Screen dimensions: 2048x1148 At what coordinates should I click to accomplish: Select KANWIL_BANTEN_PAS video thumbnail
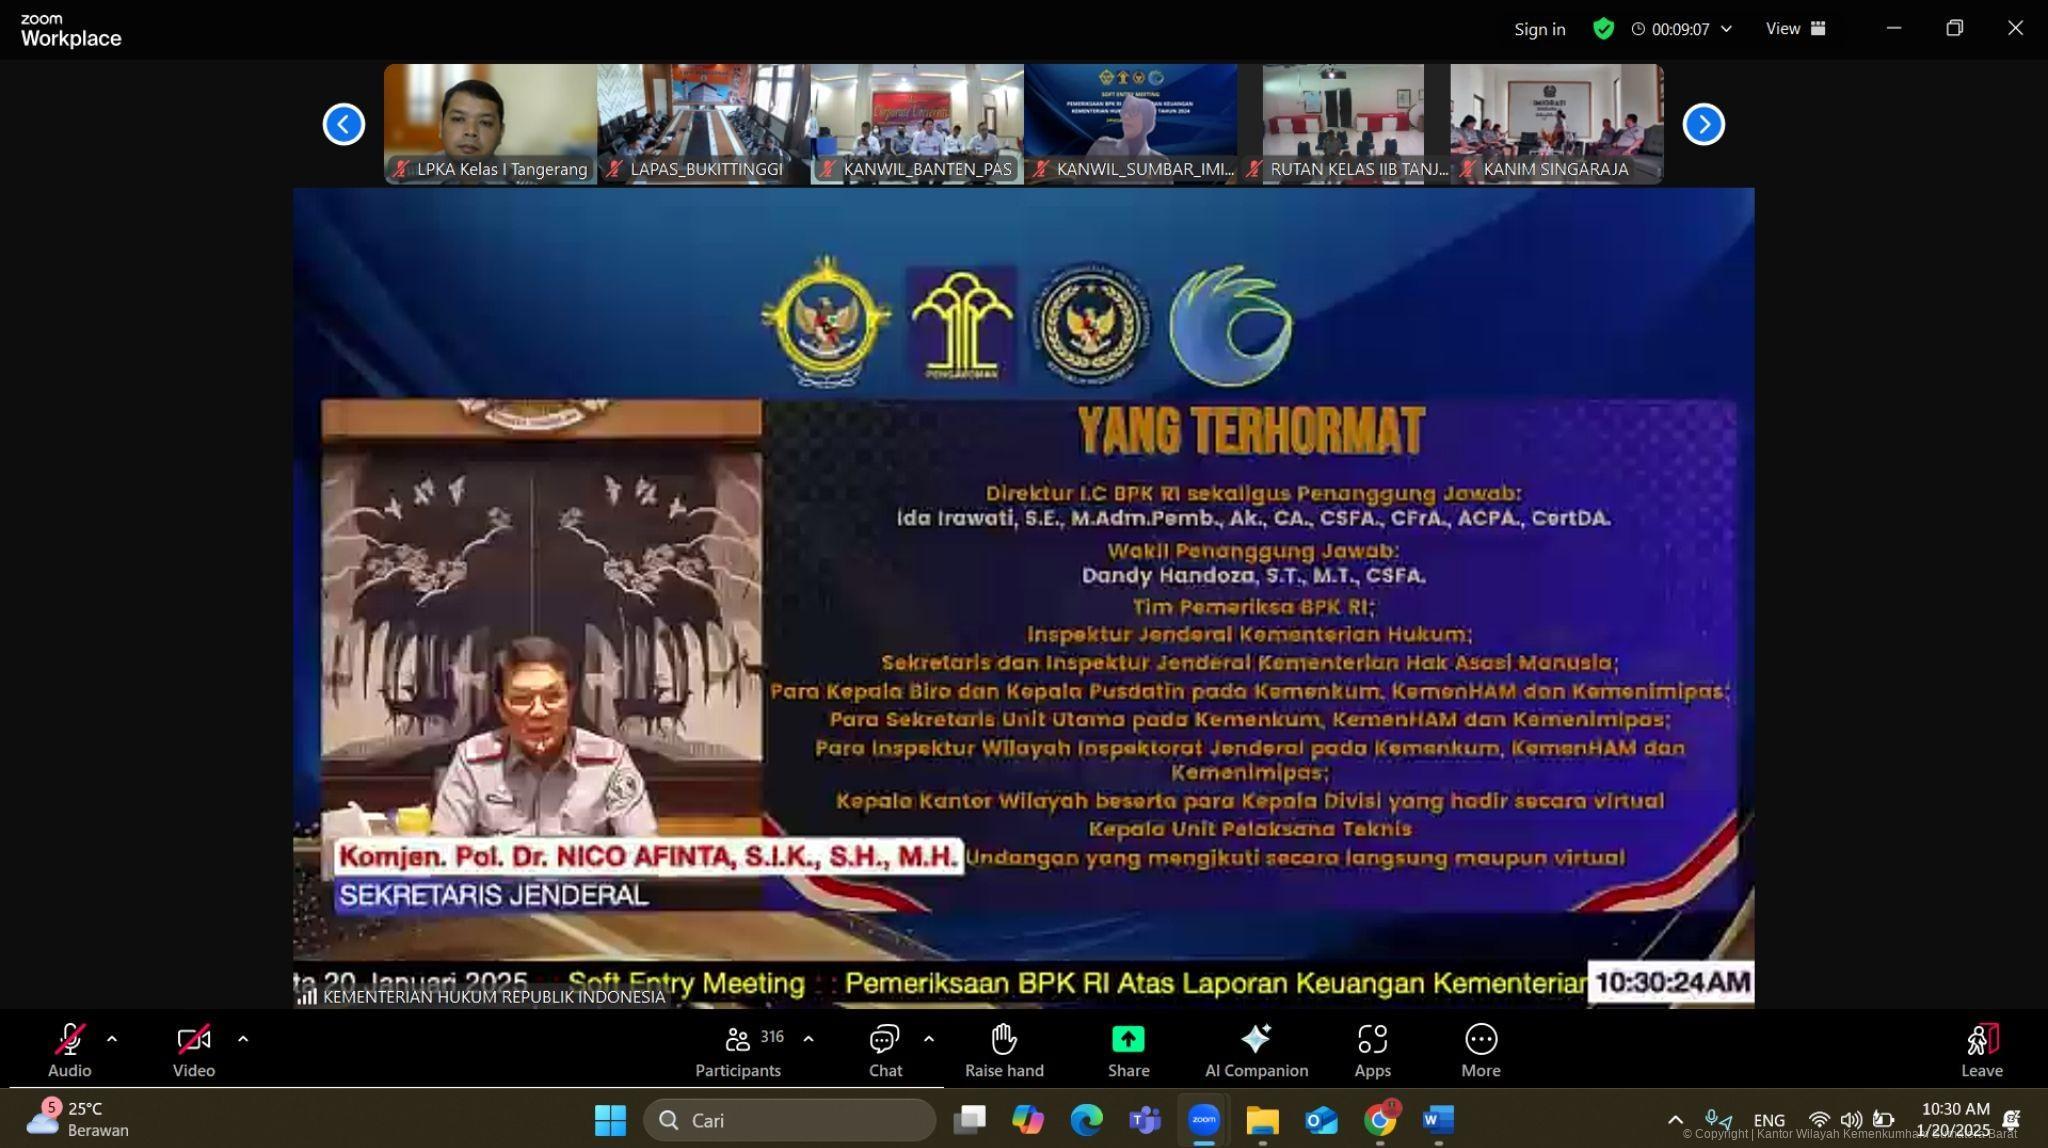click(917, 124)
